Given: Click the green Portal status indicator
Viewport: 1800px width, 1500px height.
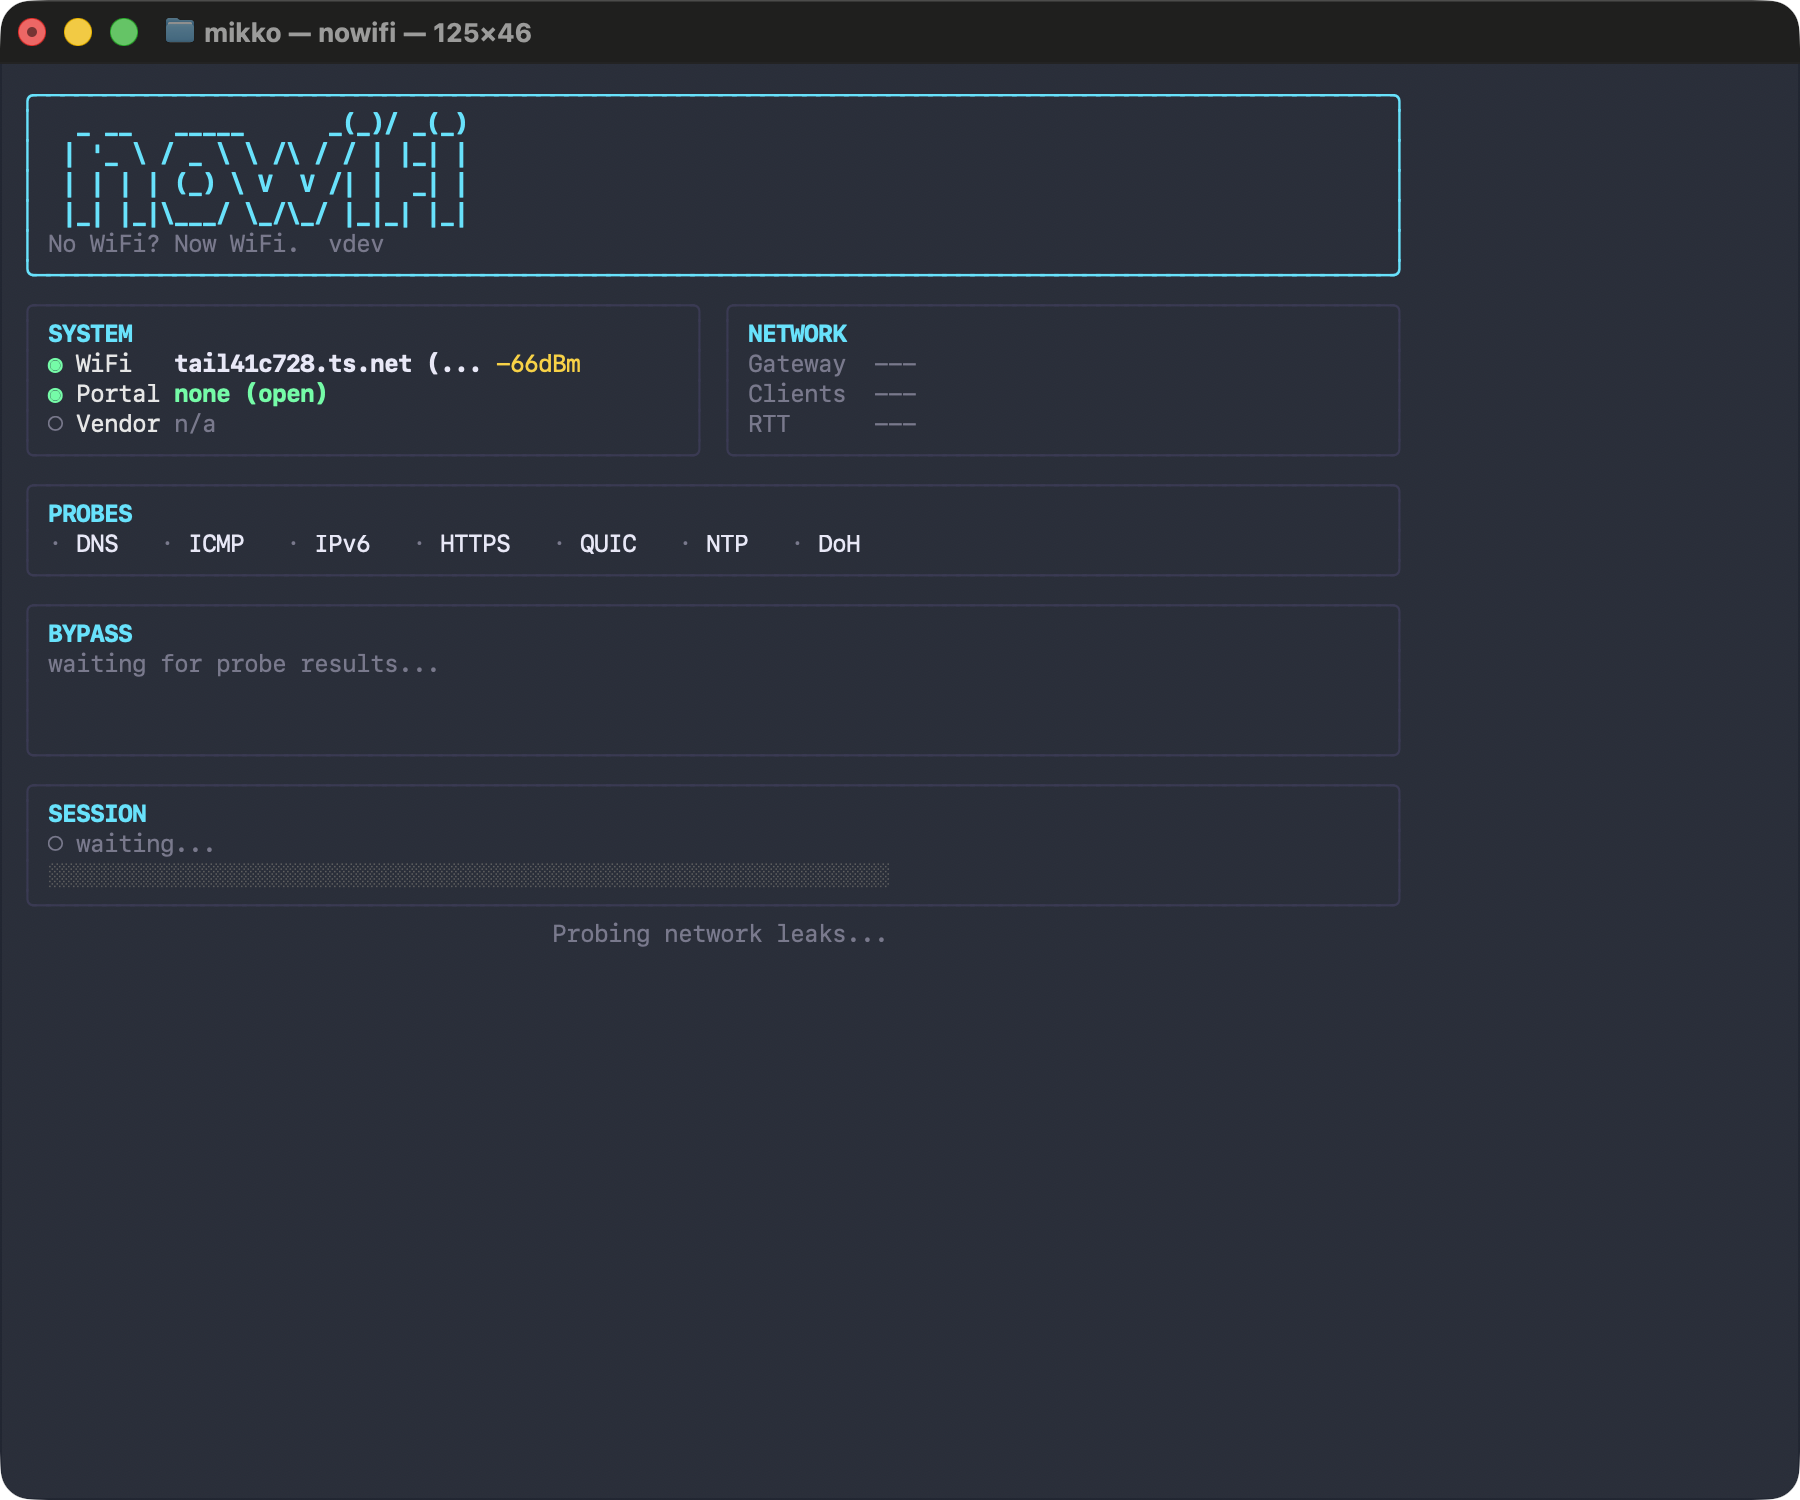Looking at the screenshot, I should click(x=55, y=394).
